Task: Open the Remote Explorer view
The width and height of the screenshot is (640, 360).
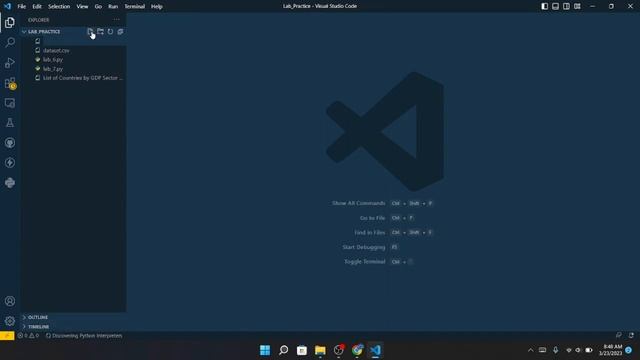Action: [10, 103]
